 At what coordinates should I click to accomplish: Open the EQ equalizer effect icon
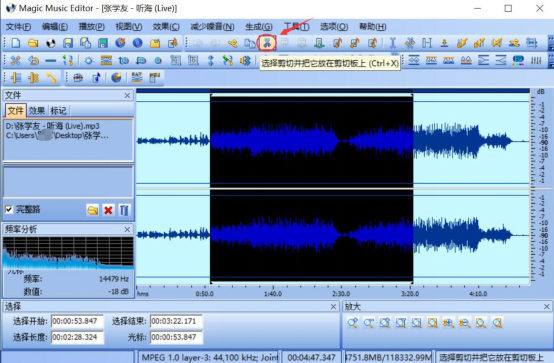[518, 60]
